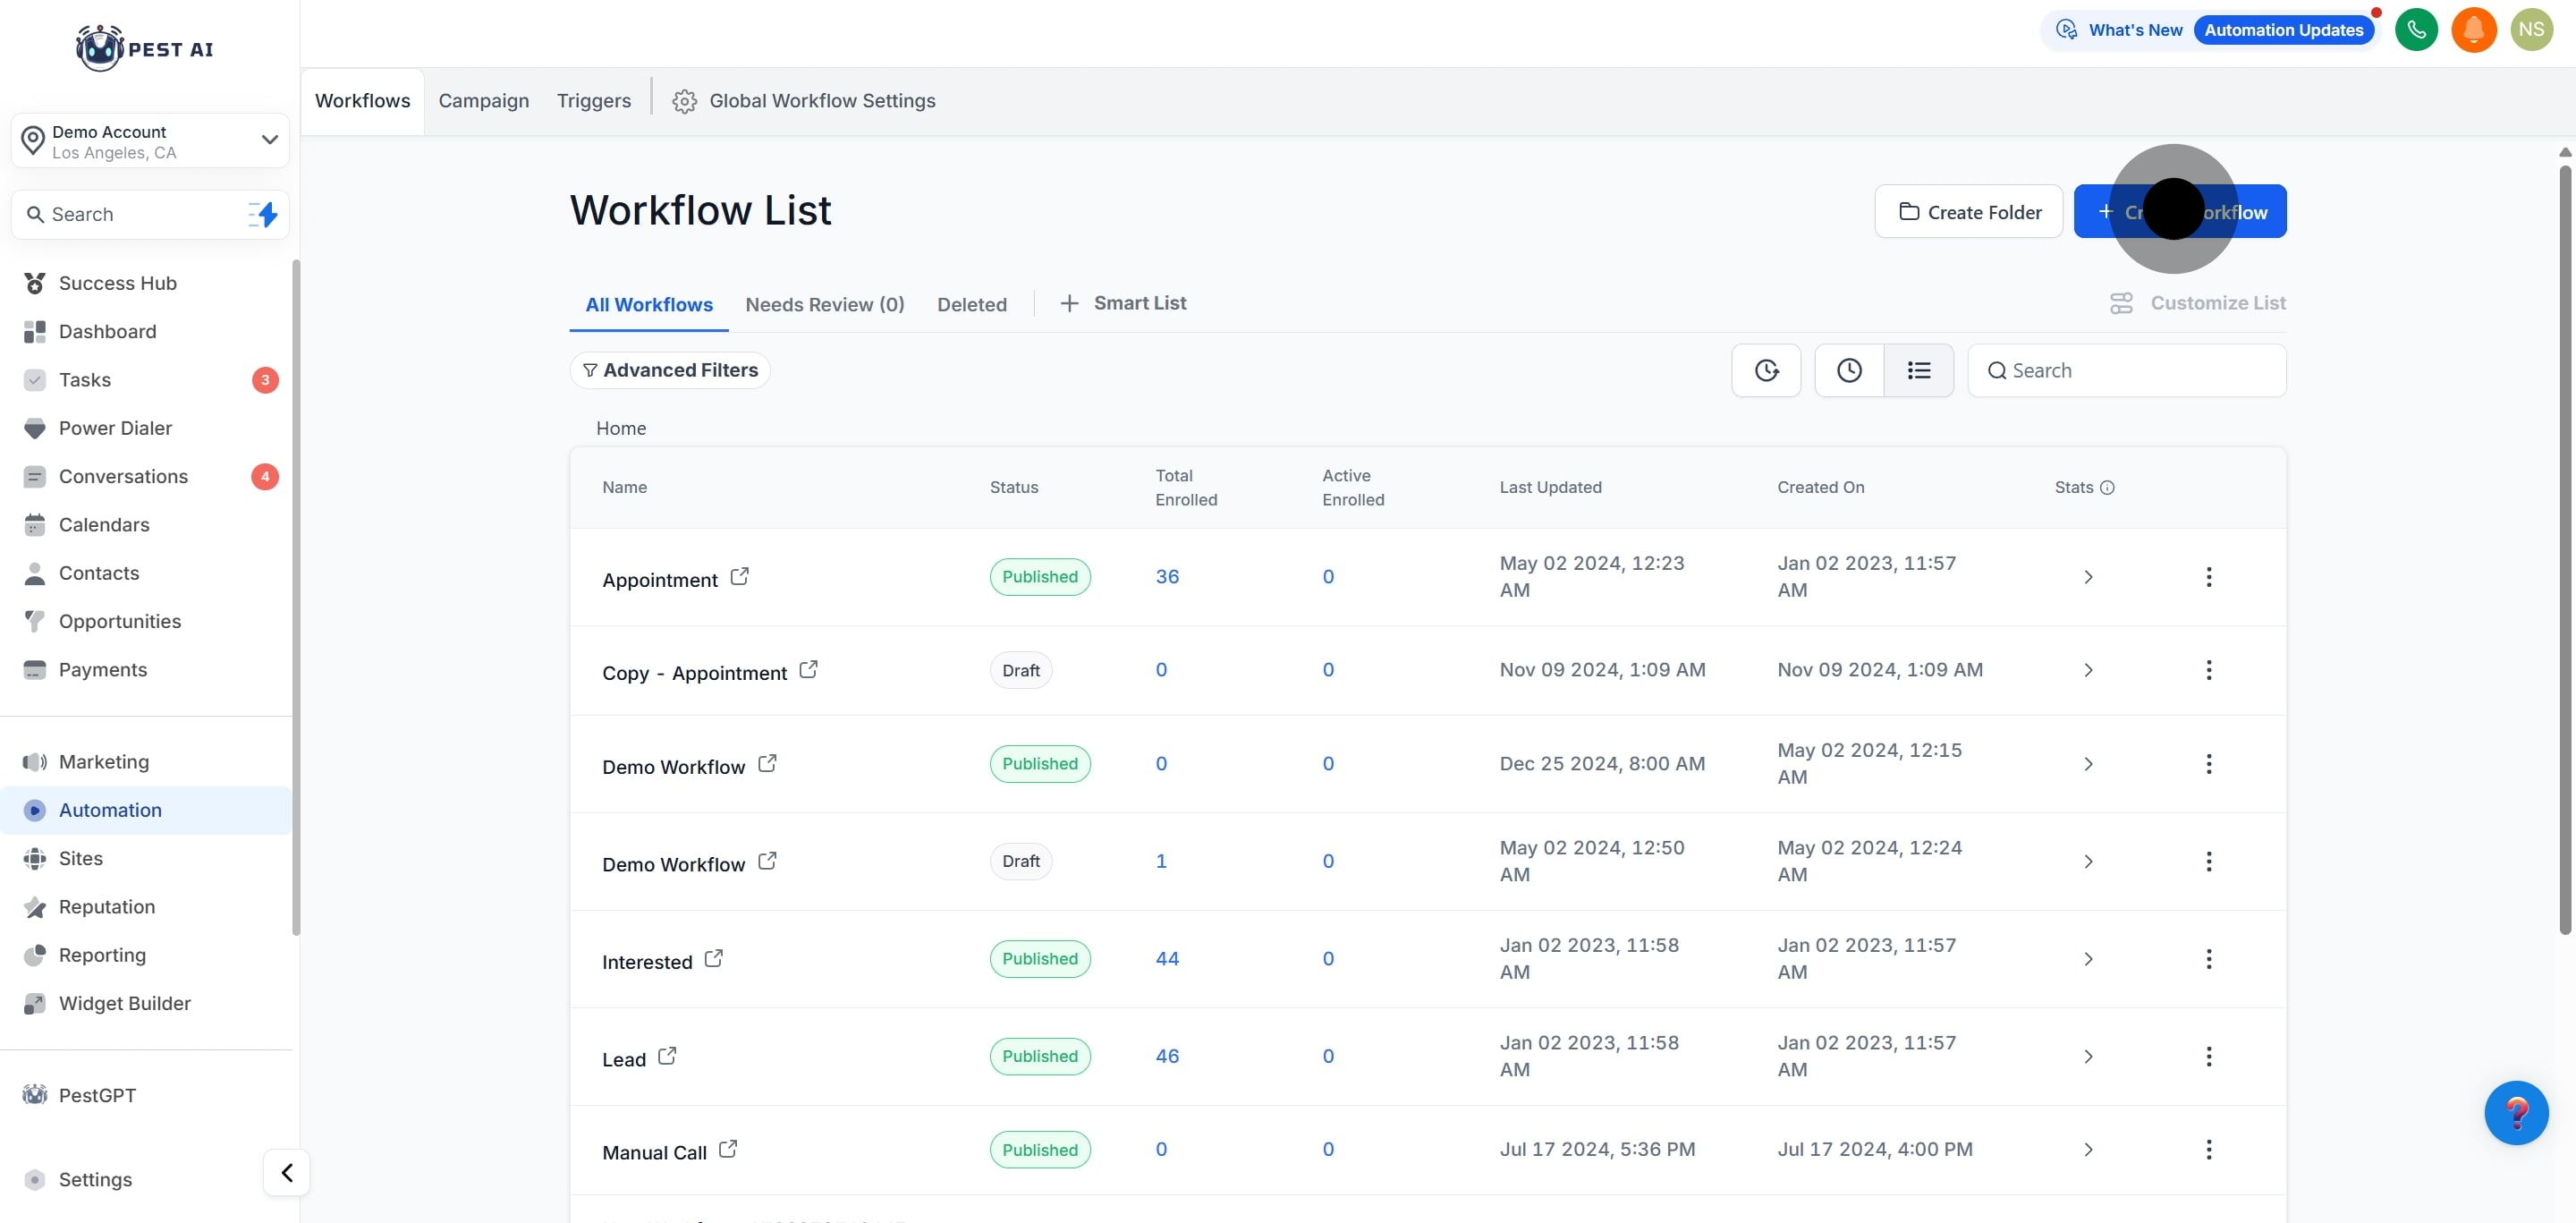The image size is (2576, 1223).
Task: Switch to list view toggle
Action: 1918,371
